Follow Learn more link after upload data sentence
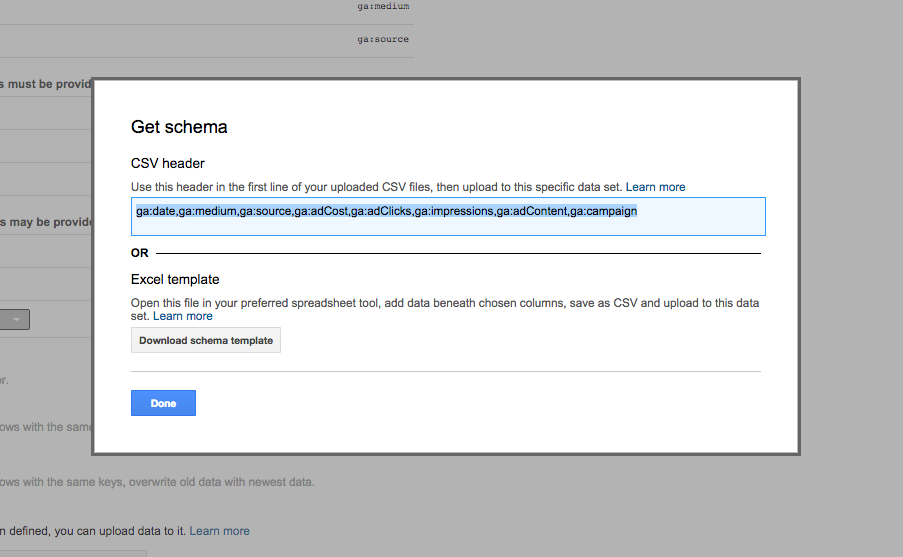Screen dimensions: 903x557 pyautogui.click(x=219, y=531)
